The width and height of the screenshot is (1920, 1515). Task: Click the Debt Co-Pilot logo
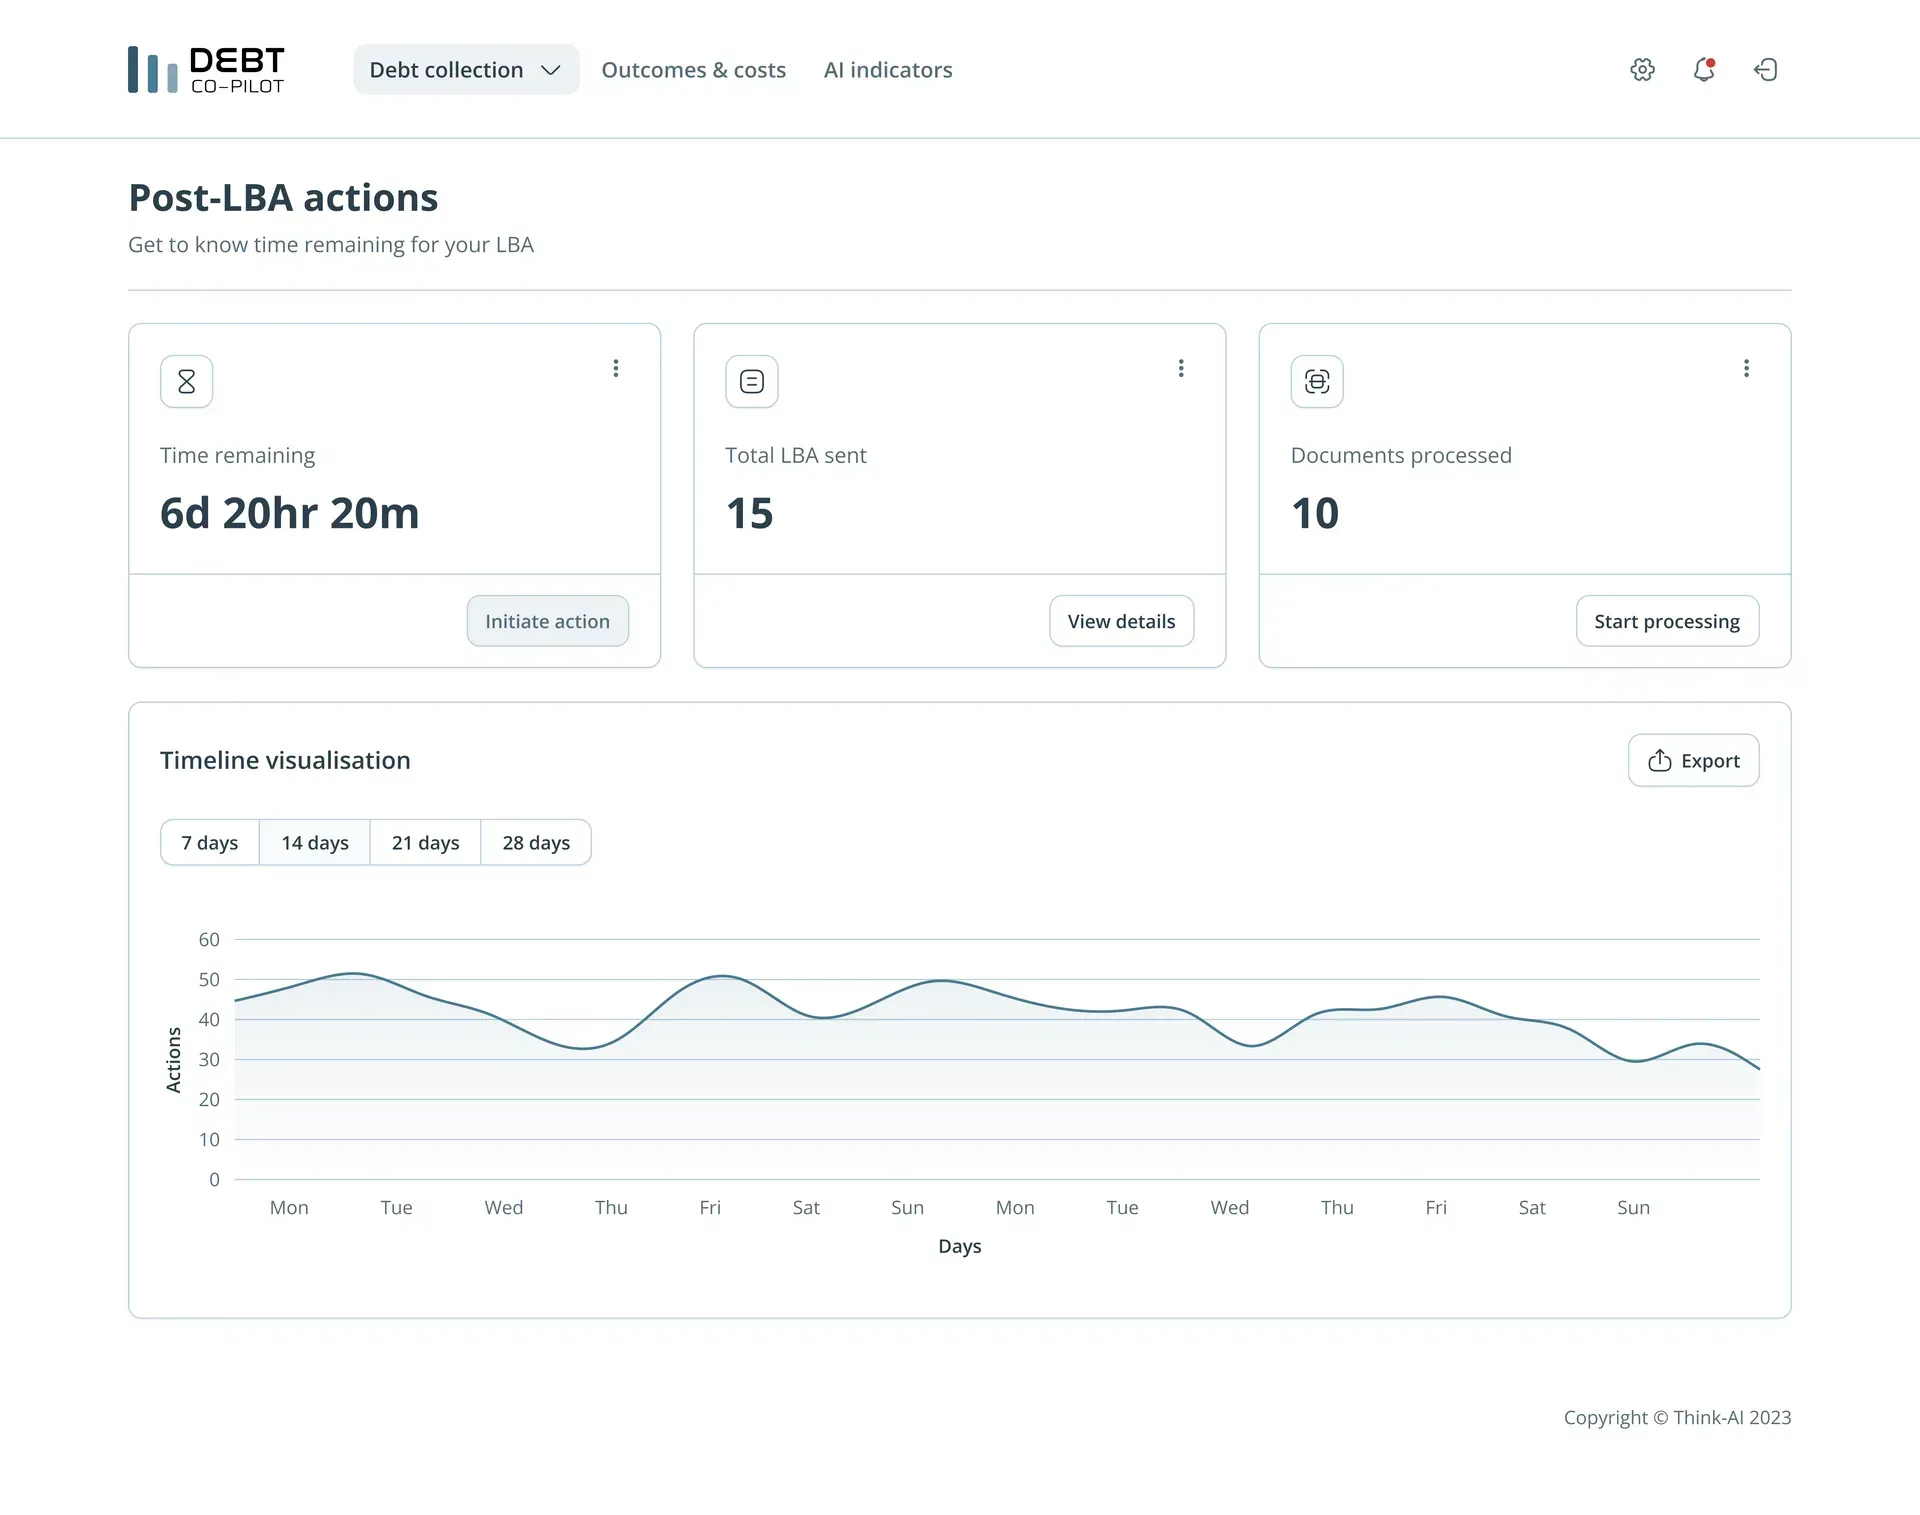(206, 70)
